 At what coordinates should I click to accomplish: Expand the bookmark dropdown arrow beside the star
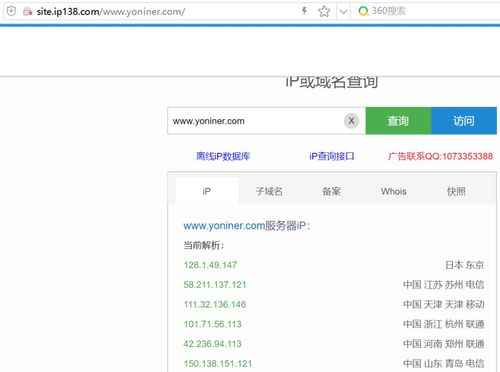(343, 12)
